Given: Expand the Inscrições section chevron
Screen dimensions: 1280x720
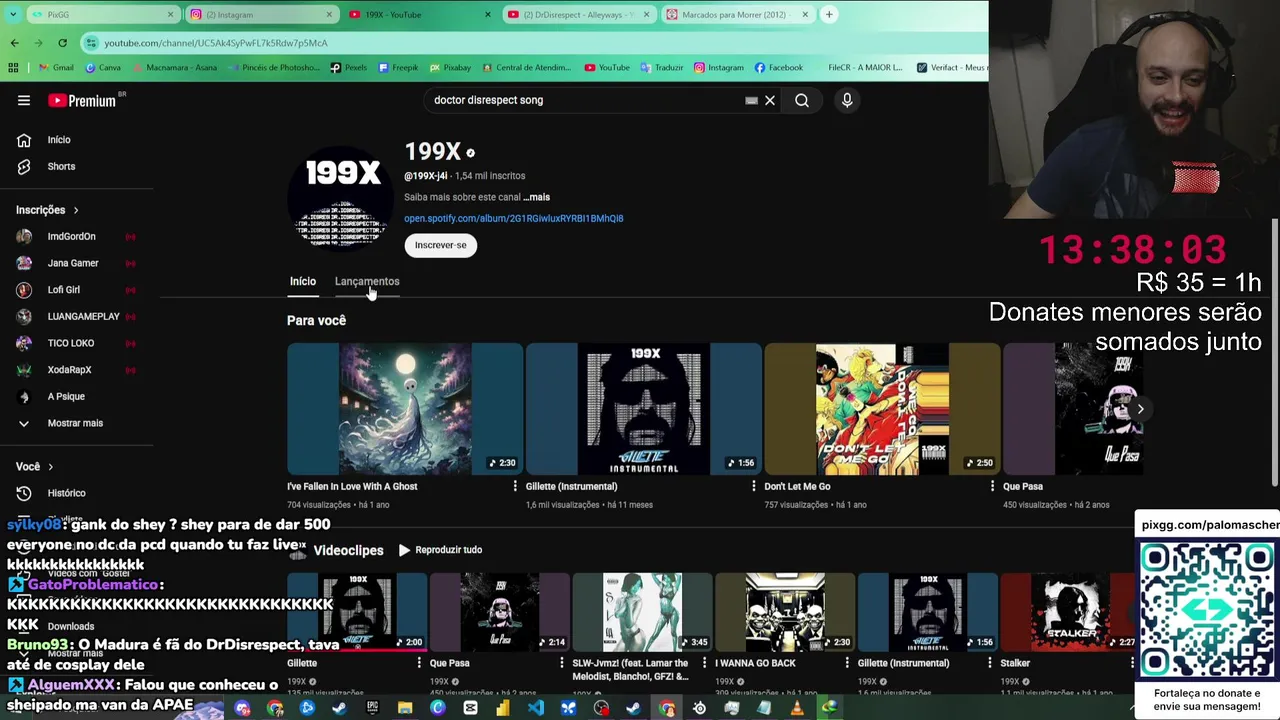Looking at the screenshot, I should [75, 210].
